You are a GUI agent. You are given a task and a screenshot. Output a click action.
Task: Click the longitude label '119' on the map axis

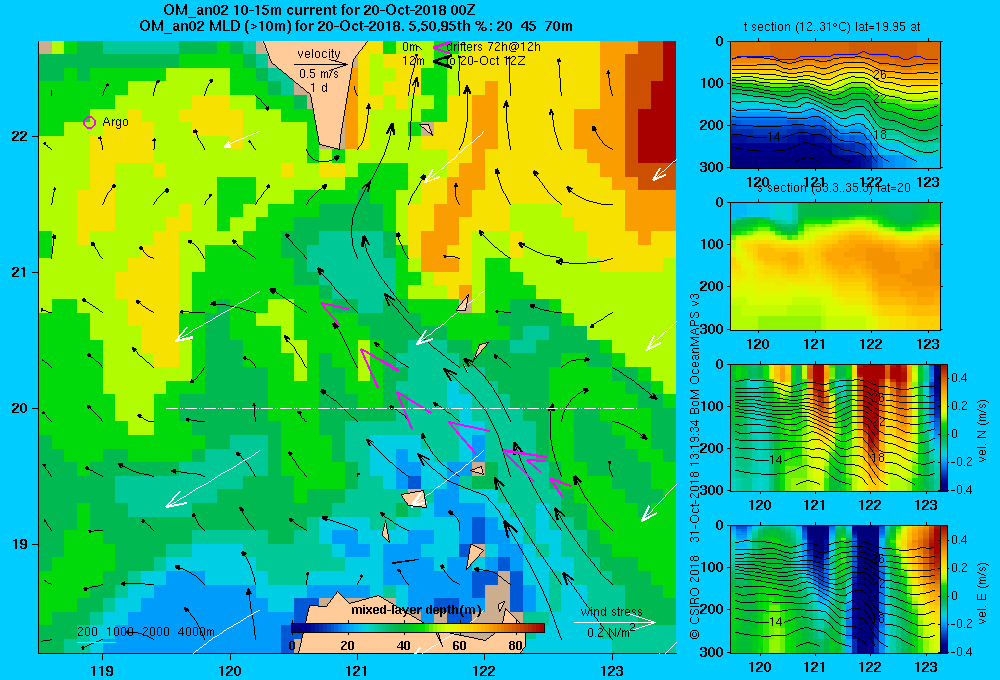tap(103, 670)
